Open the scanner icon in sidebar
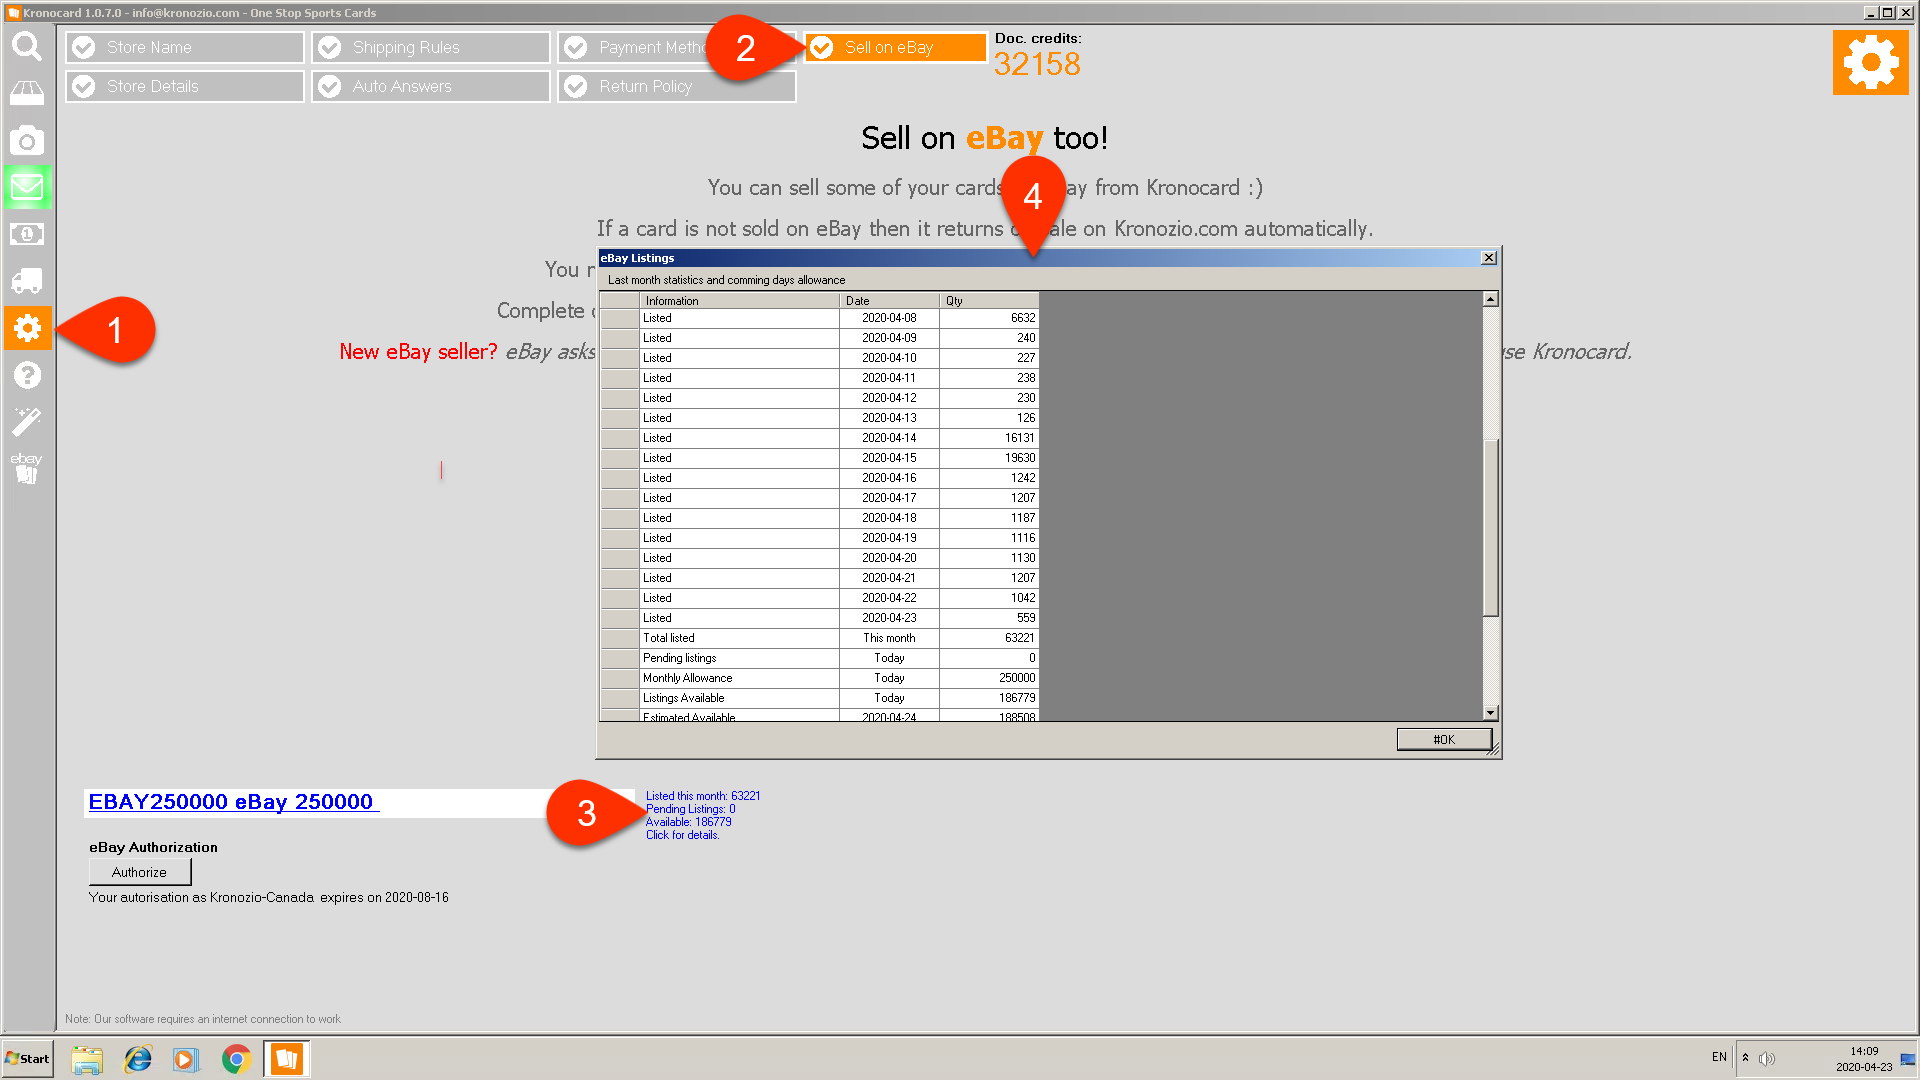Screen dimensions: 1920x1080 click(27, 94)
